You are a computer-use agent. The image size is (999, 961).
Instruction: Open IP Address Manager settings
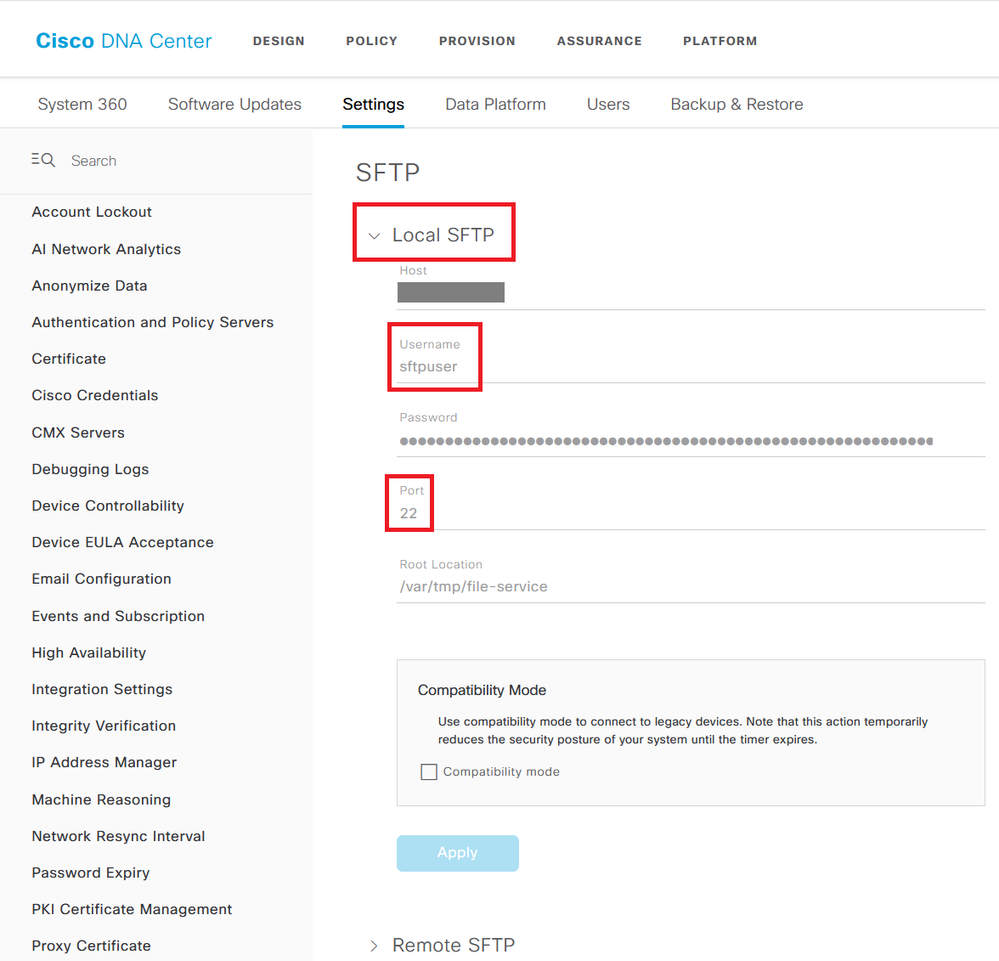point(104,762)
